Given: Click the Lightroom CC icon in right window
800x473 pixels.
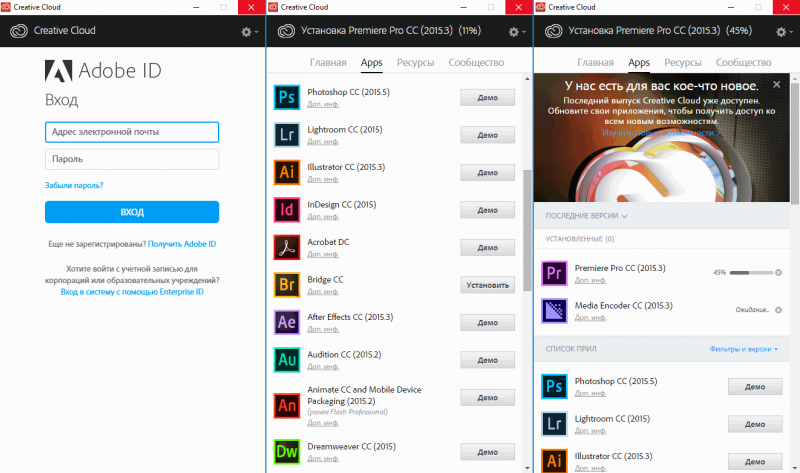Looking at the screenshot, I should click(x=554, y=424).
